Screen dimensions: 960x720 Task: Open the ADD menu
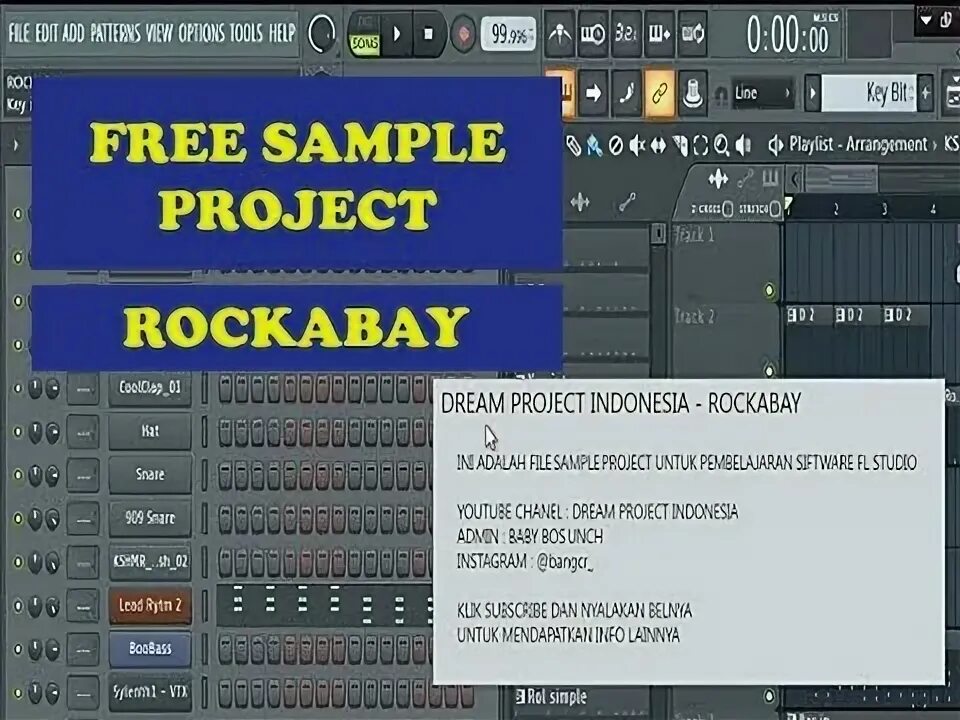pos(73,32)
